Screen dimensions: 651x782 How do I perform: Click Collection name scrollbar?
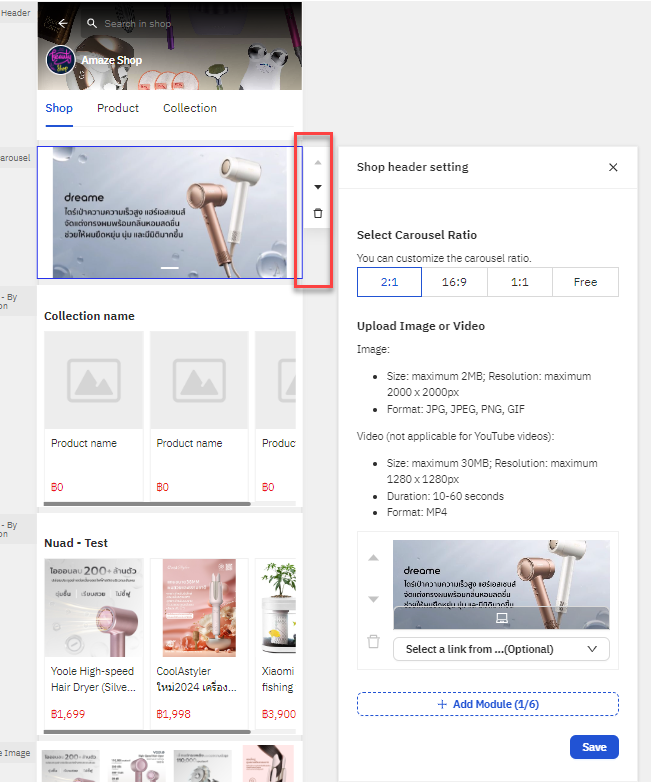[x=147, y=504]
